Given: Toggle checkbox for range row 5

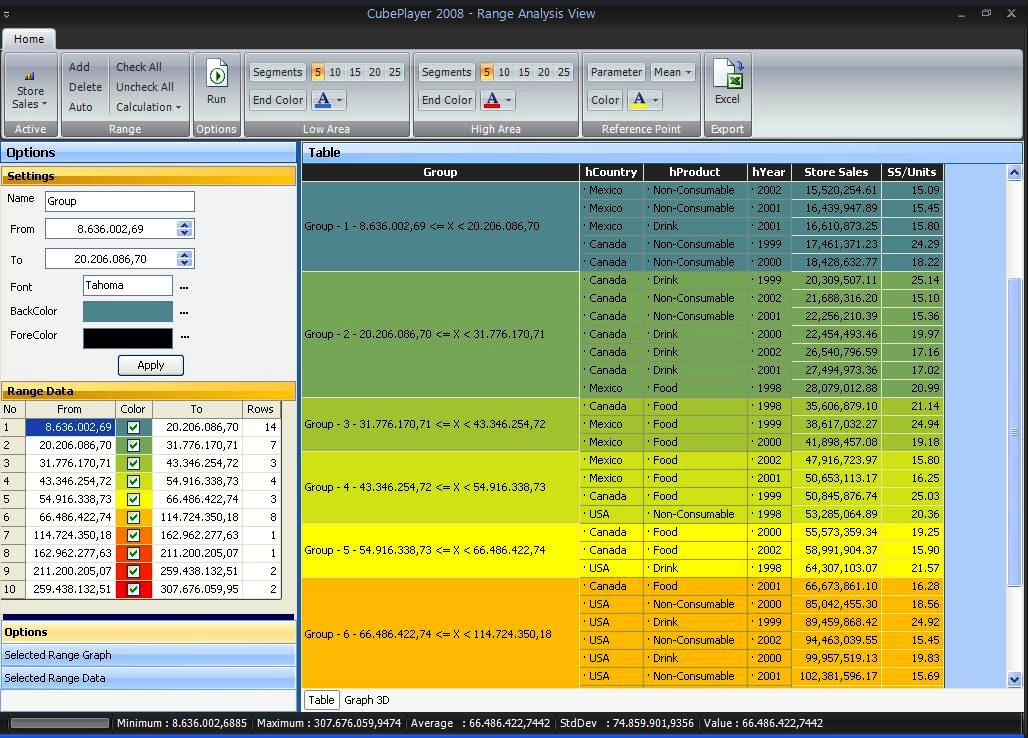Looking at the screenshot, I should click(x=134, y=499).
